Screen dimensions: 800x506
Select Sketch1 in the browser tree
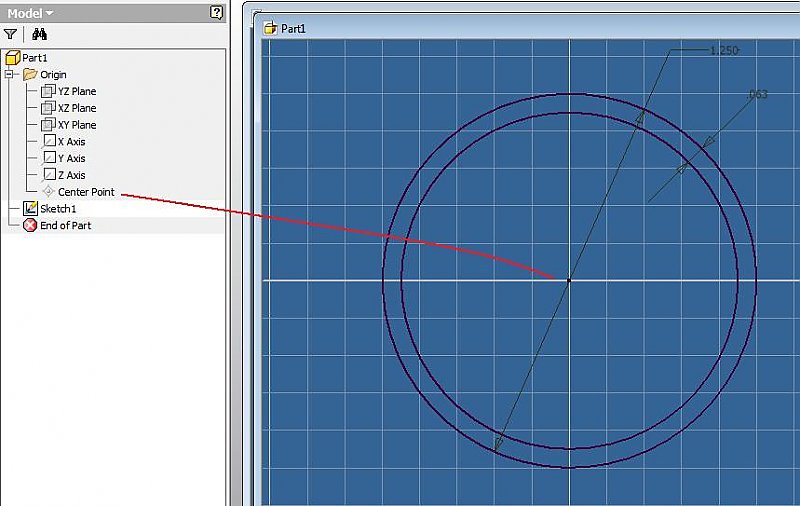pos(58,209)
